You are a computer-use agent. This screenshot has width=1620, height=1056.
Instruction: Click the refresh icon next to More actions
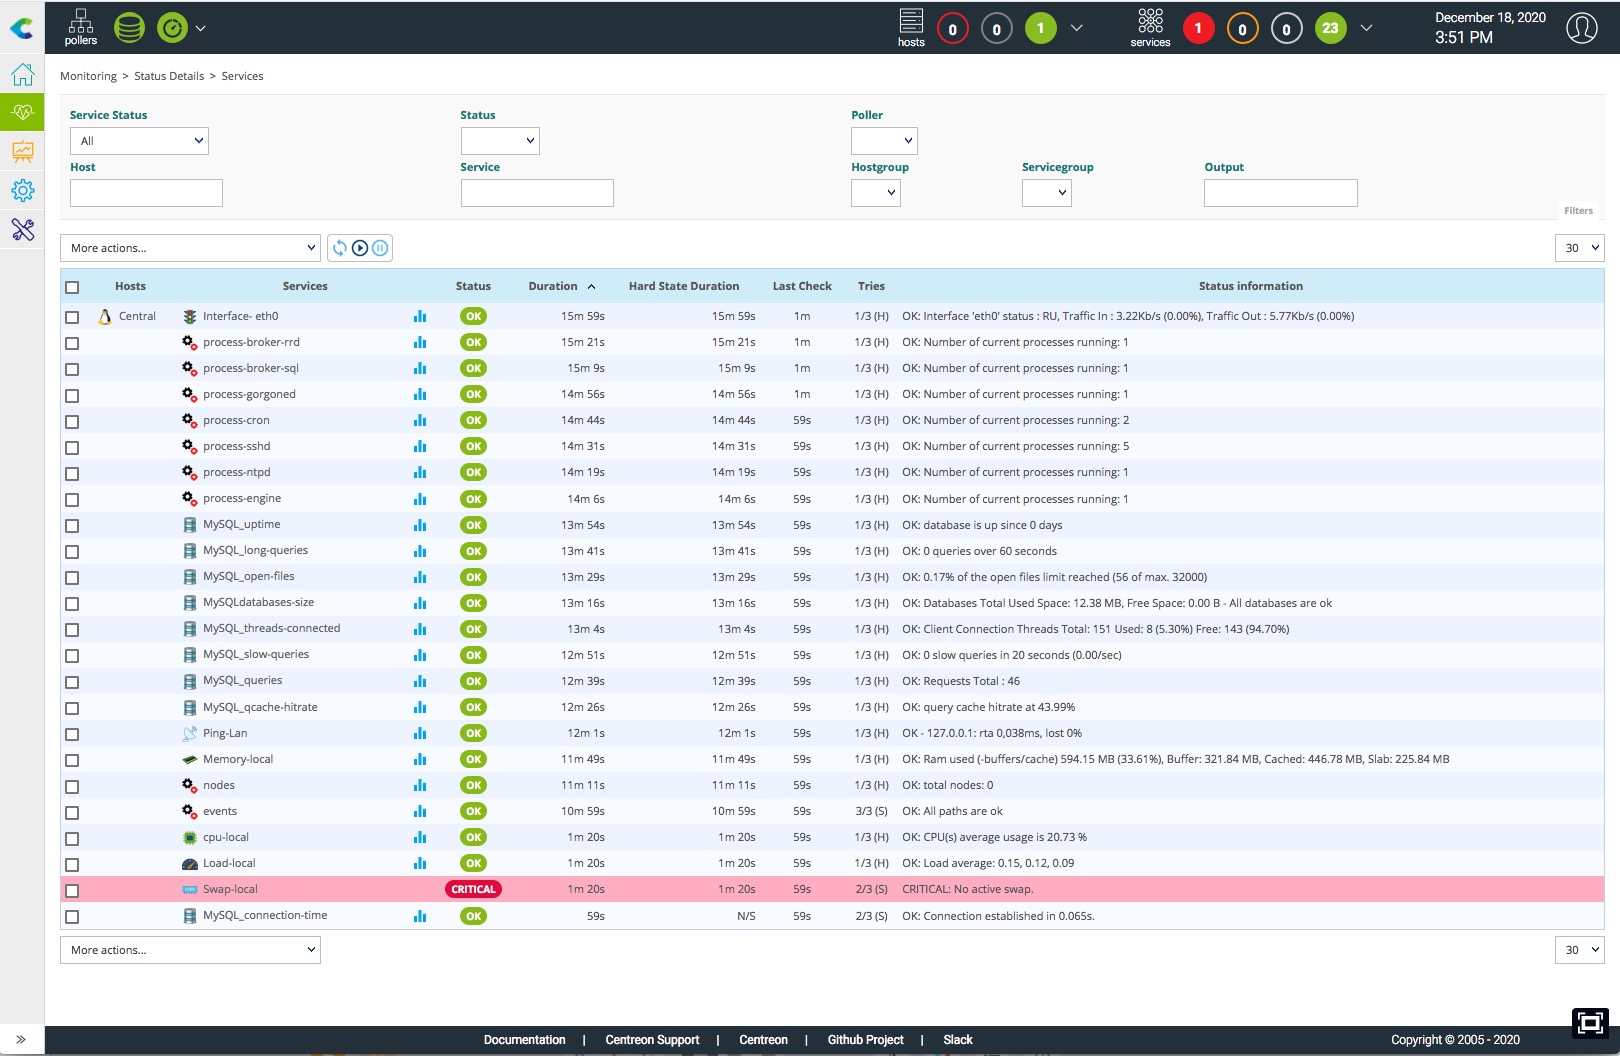point(340,248)
